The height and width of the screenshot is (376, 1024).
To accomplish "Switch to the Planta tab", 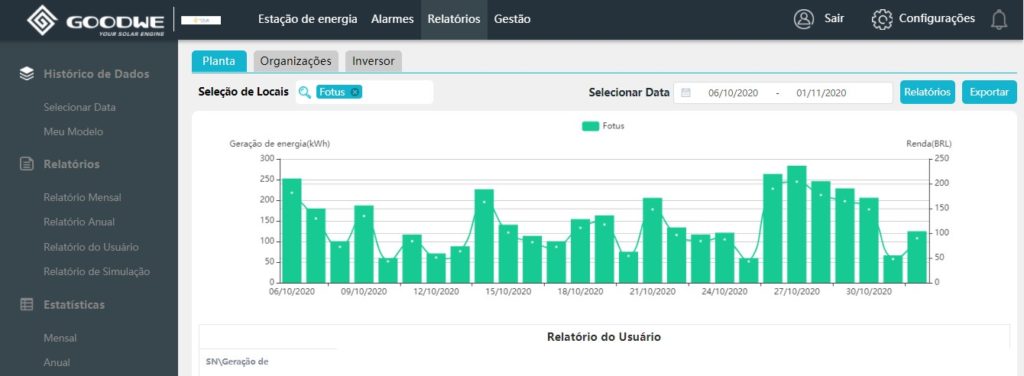I will pyautogui.click(x=219, y=61).
